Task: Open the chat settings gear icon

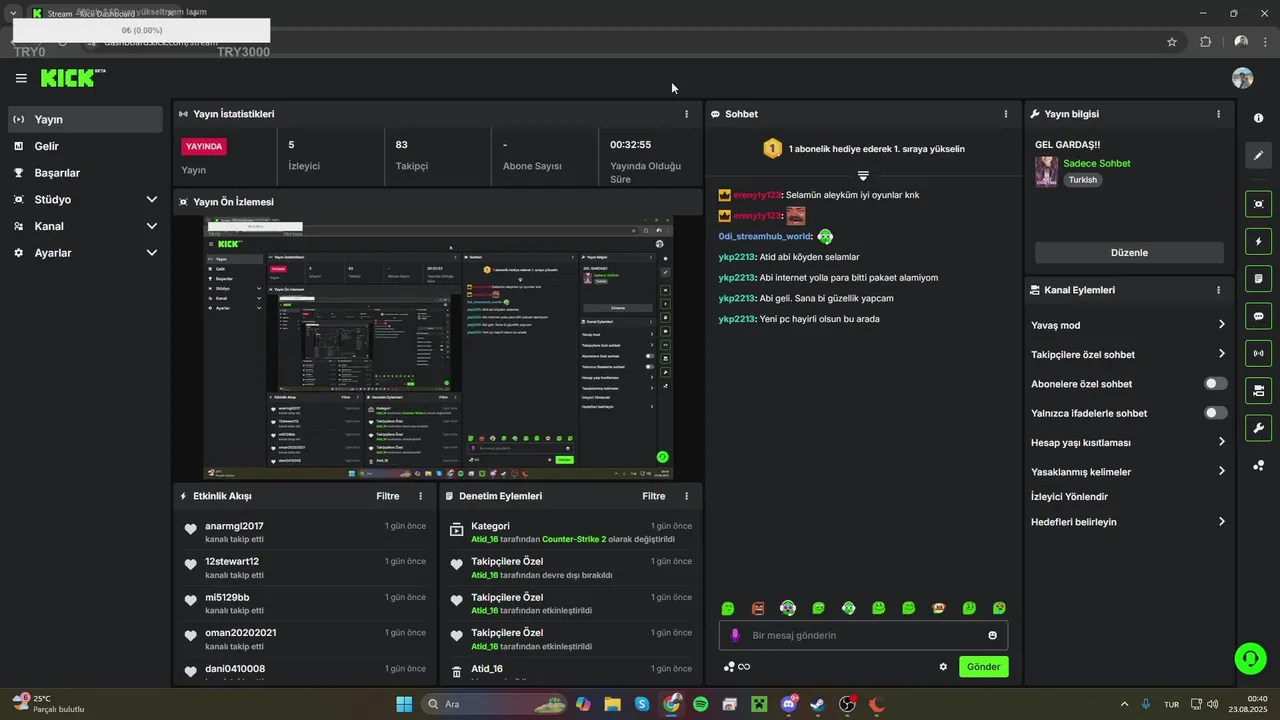Action: click(x=943, y=667)
